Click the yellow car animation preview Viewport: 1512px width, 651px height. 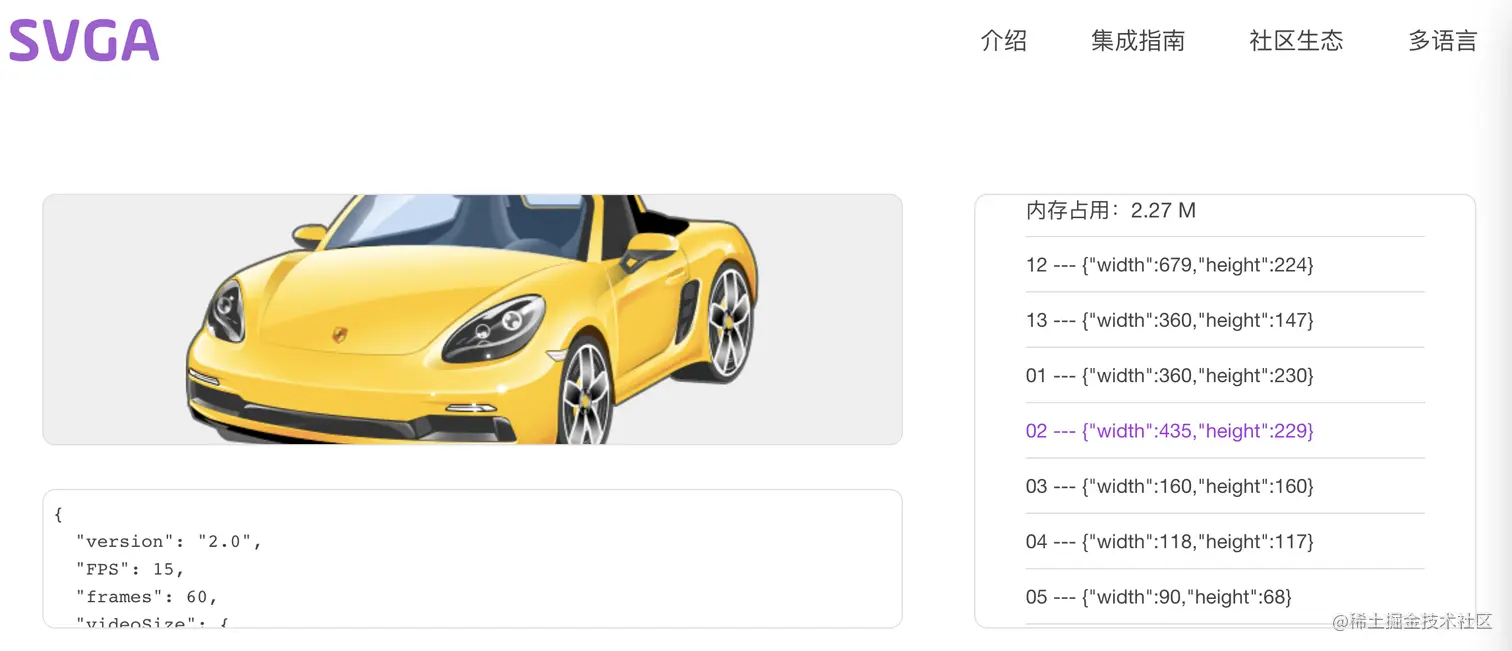(472, 319)
